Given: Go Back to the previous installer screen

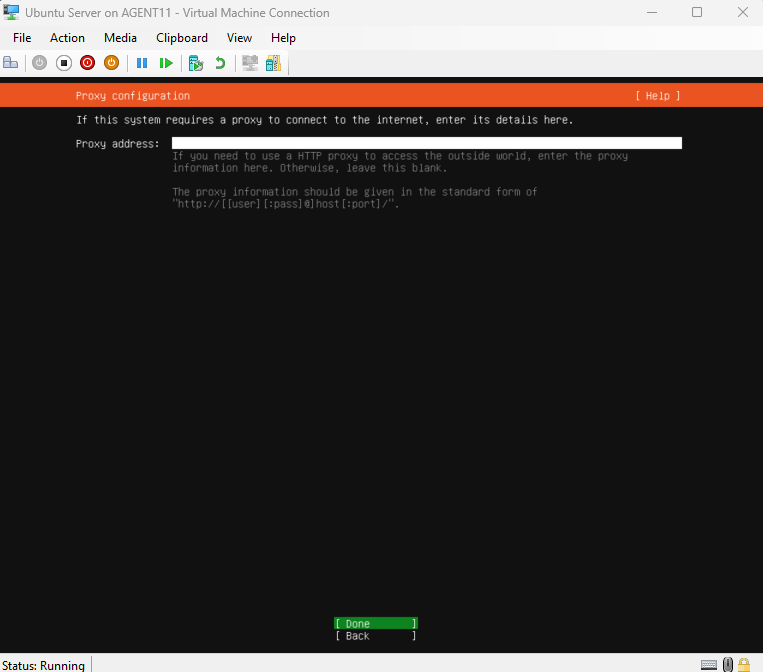Looking at the screenshot, I should pyautogui.click(x=375, y=636).
